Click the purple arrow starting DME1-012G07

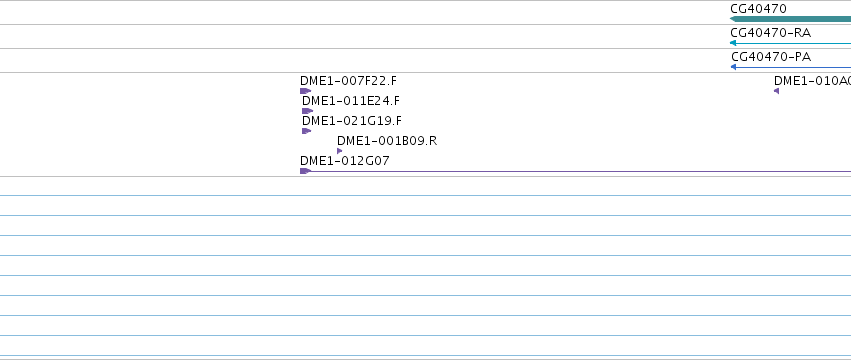tap(306, 171)
